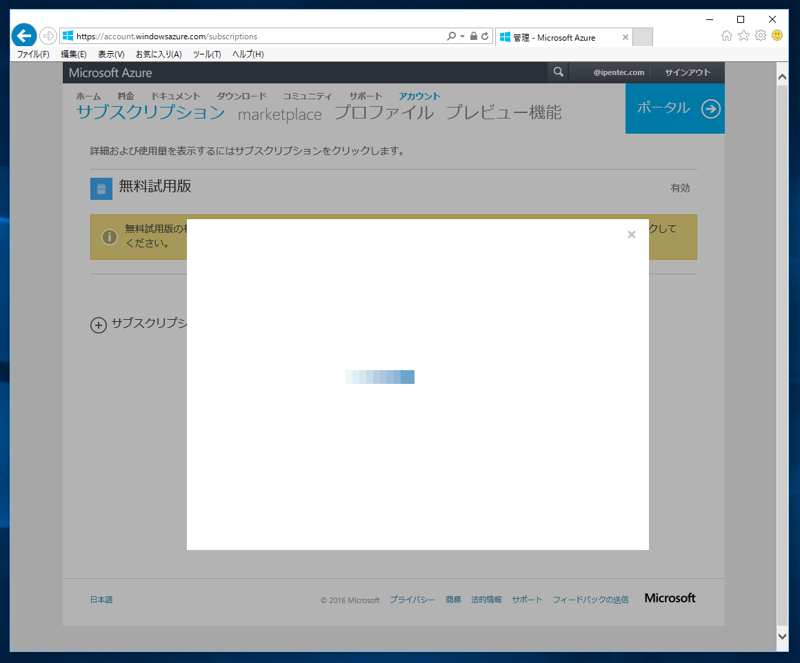Screen dimensions: 800x663
Task: Click the loading progress bar in dialog
Action: tap(380, 377)
